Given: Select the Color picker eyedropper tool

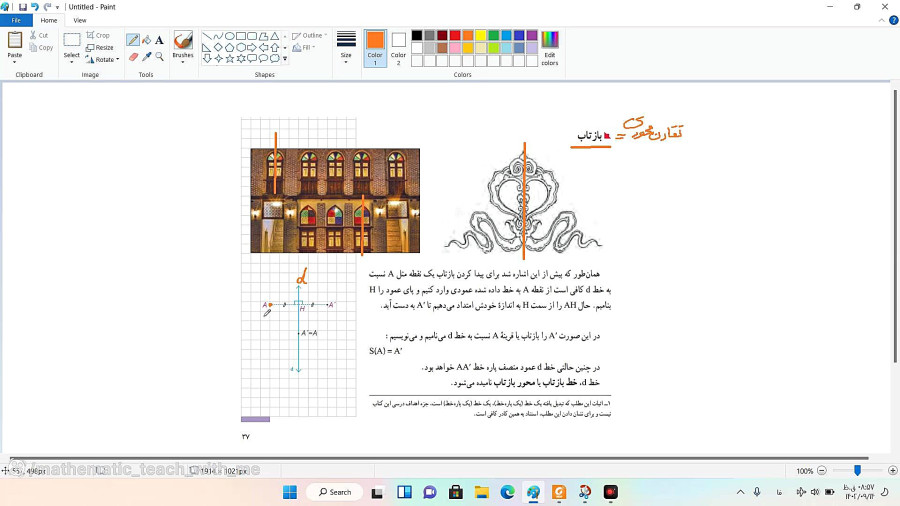Looking at the screenshot, I should (146, 56).
